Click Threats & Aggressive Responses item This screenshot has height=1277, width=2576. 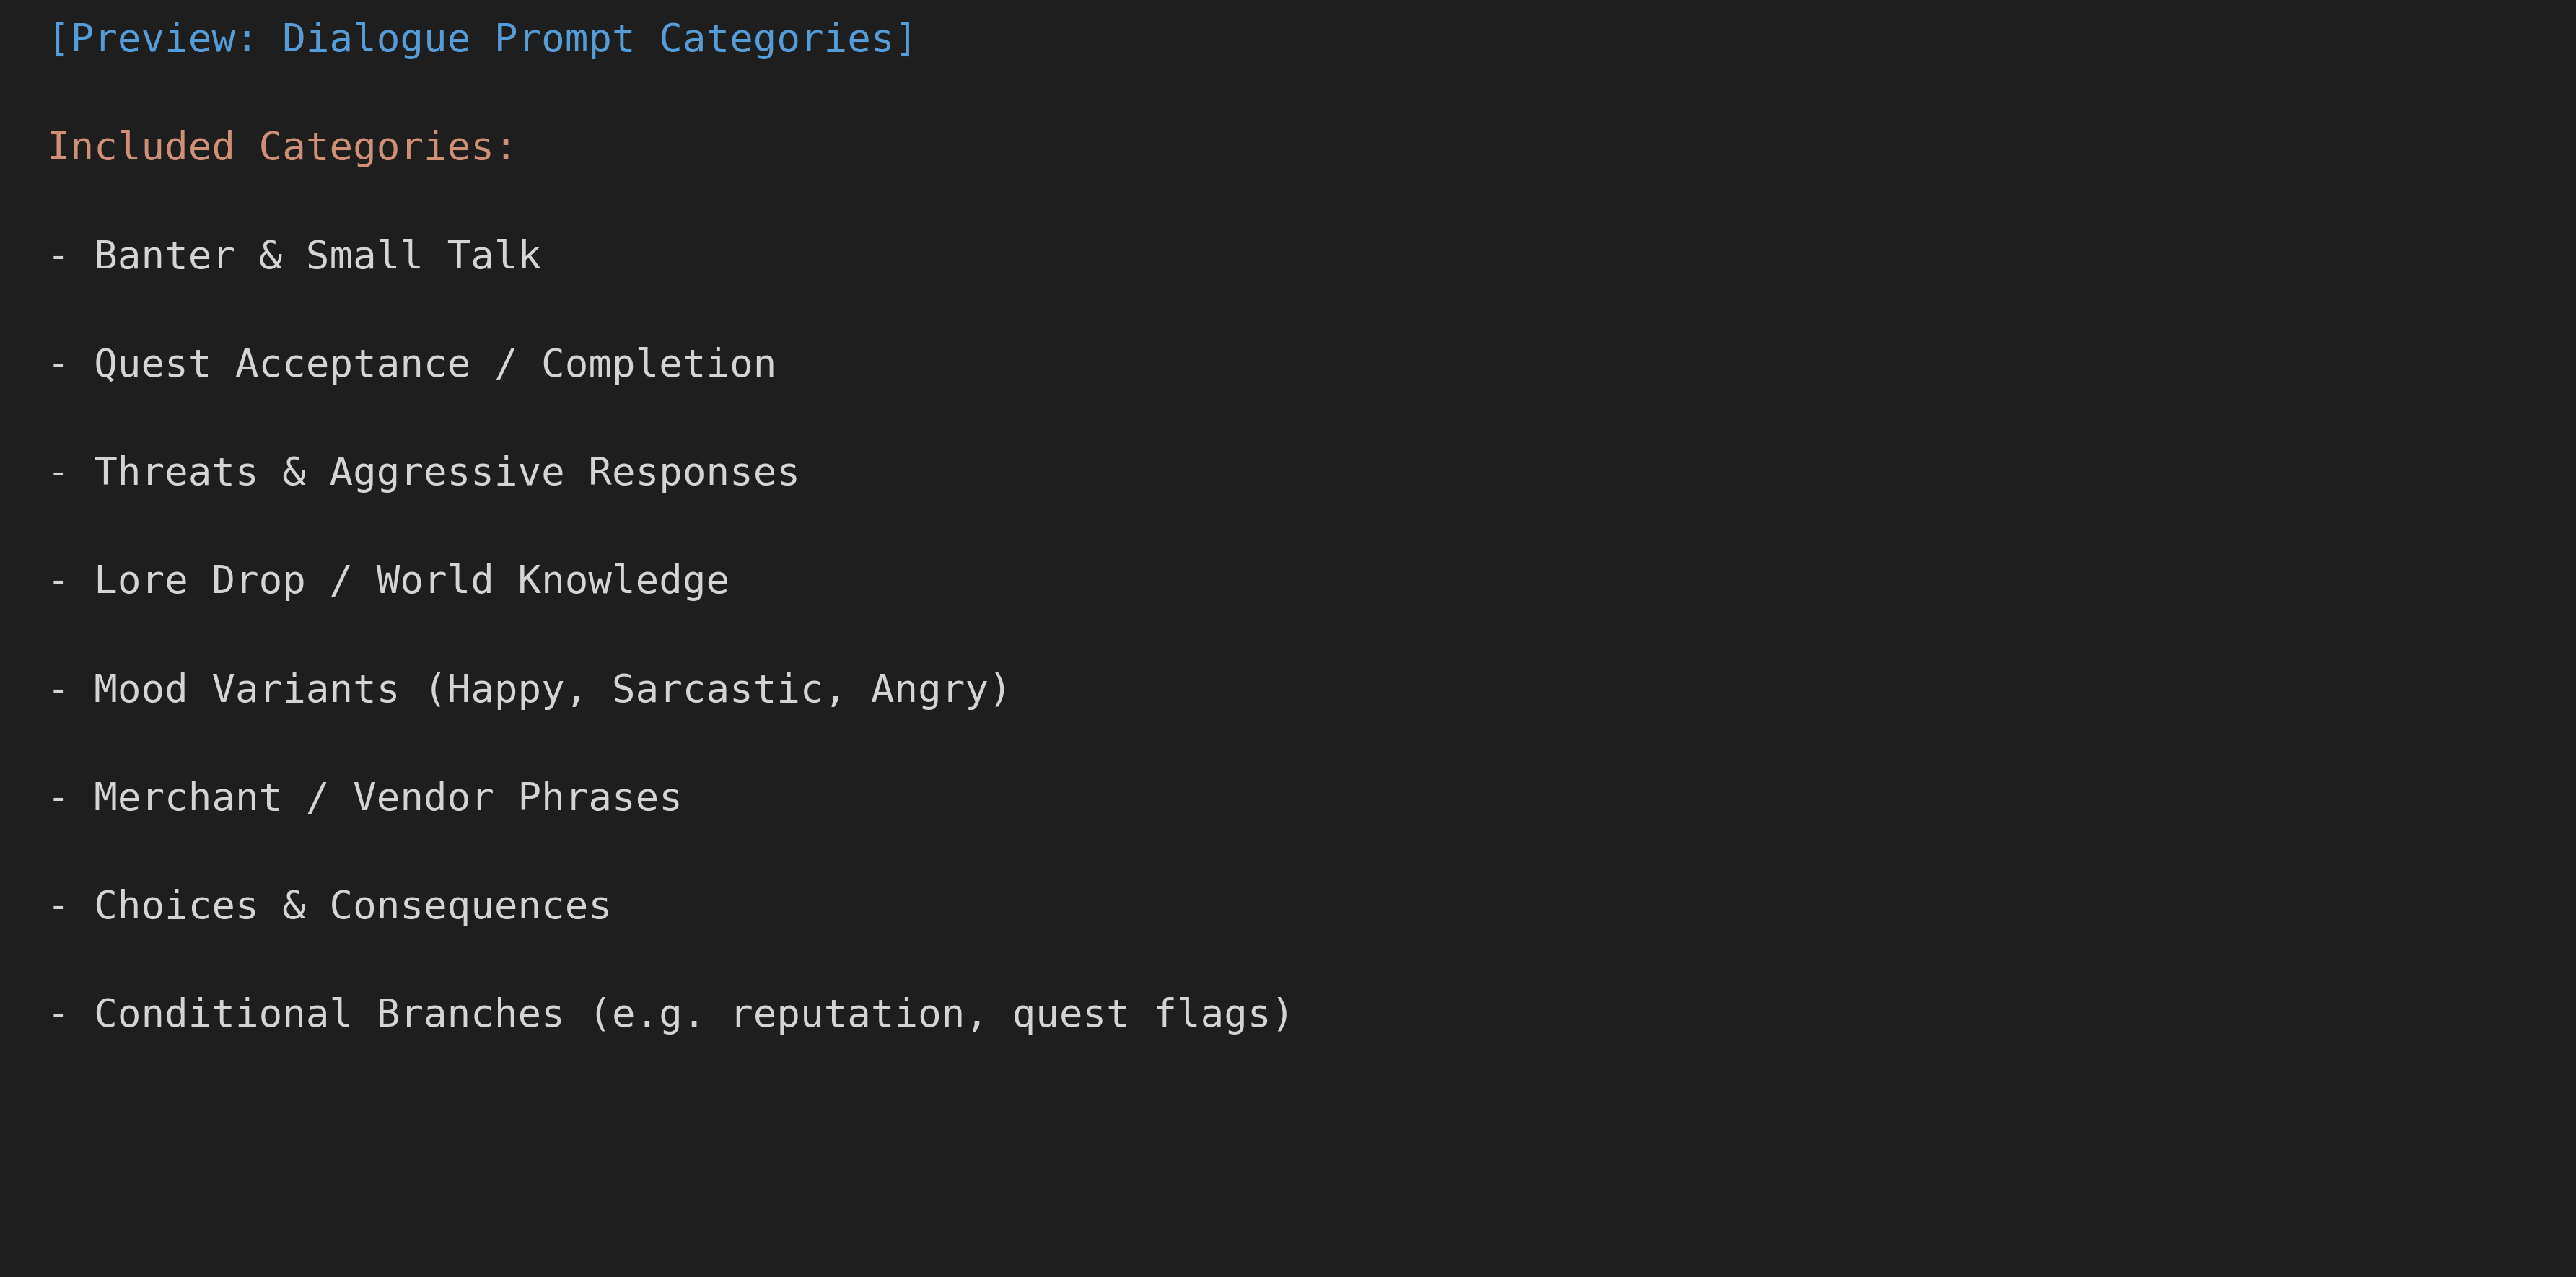click(x=424, y=472)
